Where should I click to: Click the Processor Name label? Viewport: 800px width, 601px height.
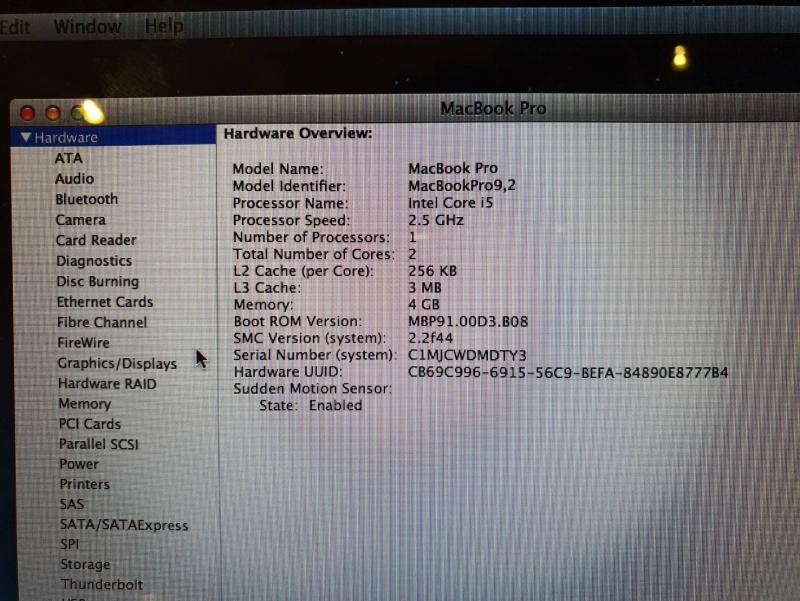[x=290, y=203]
